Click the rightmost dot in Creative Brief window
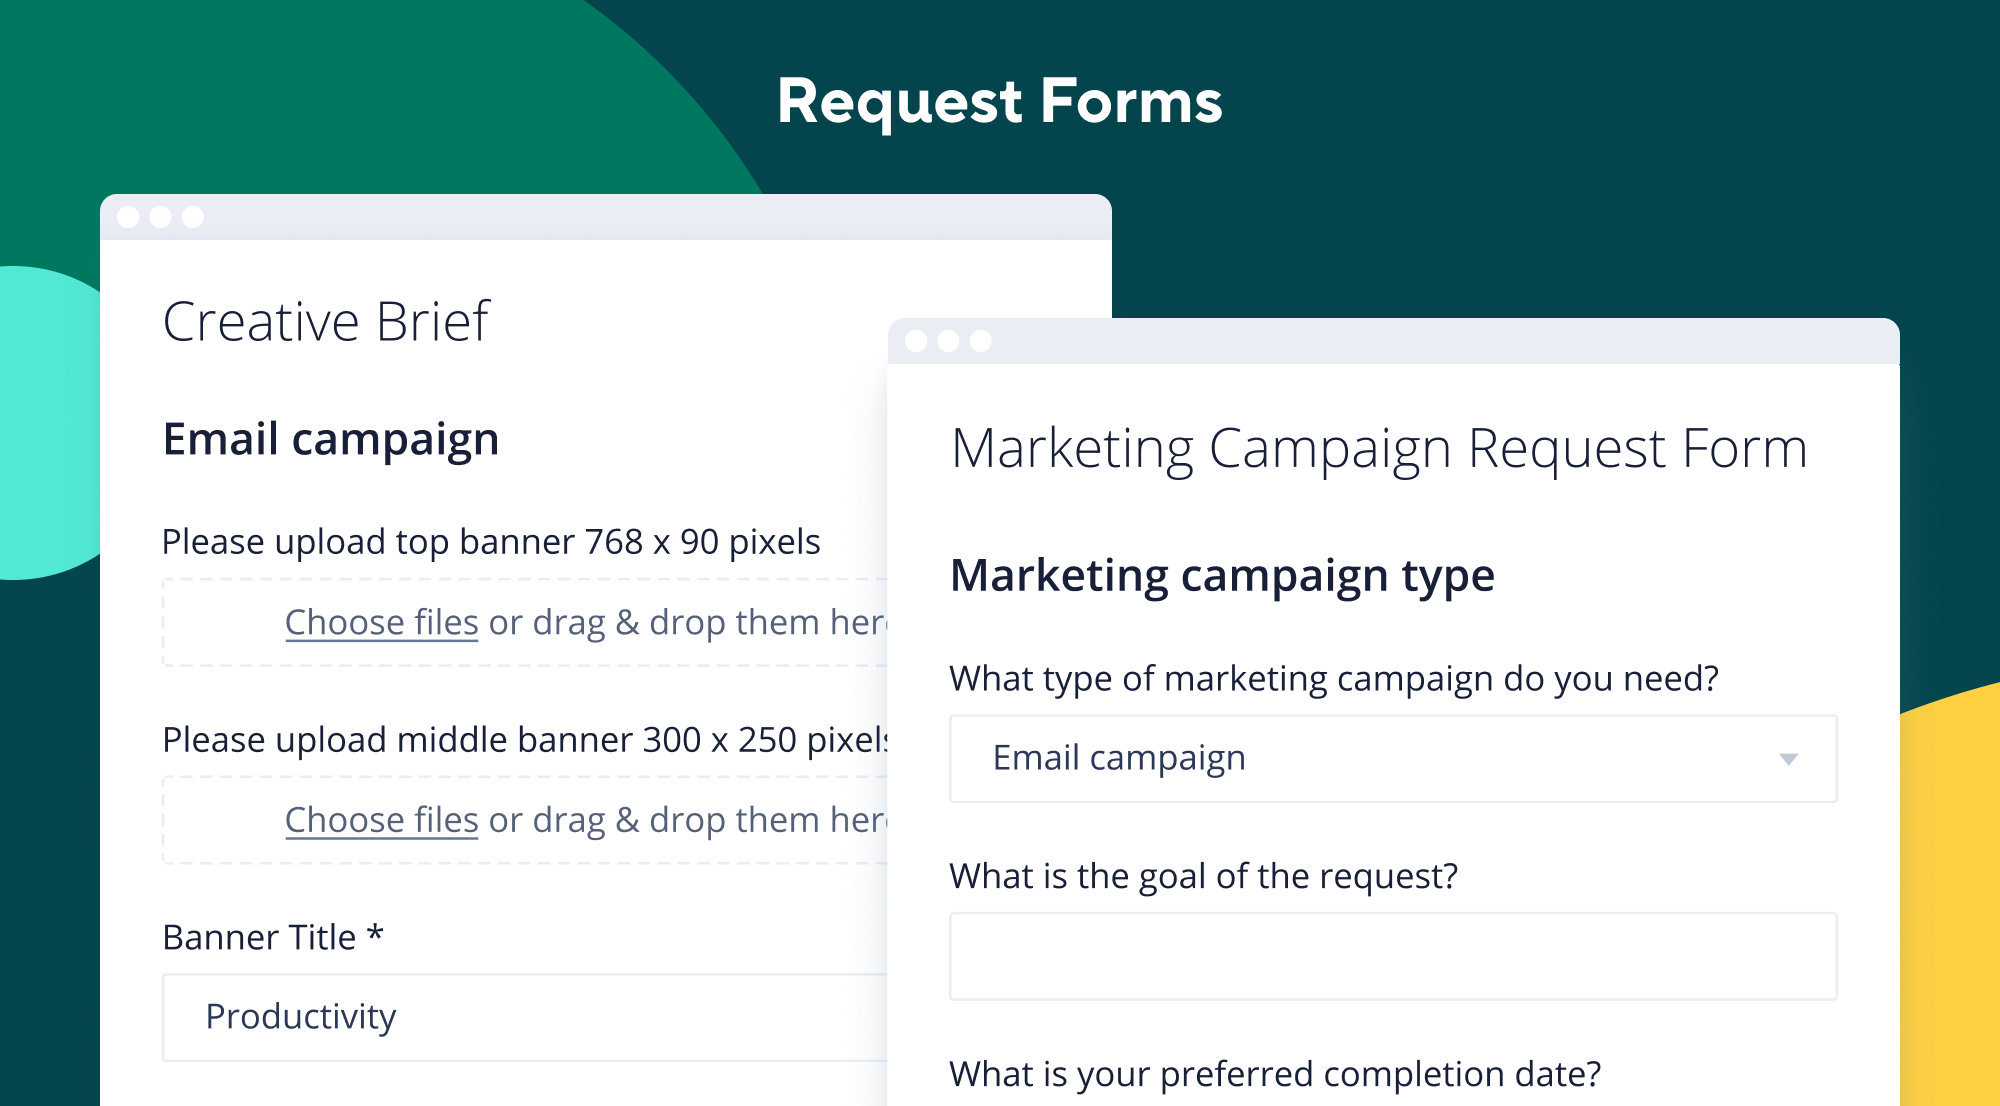The height and width of the screenshot is (1106, 2000). (x=193, y=217)
